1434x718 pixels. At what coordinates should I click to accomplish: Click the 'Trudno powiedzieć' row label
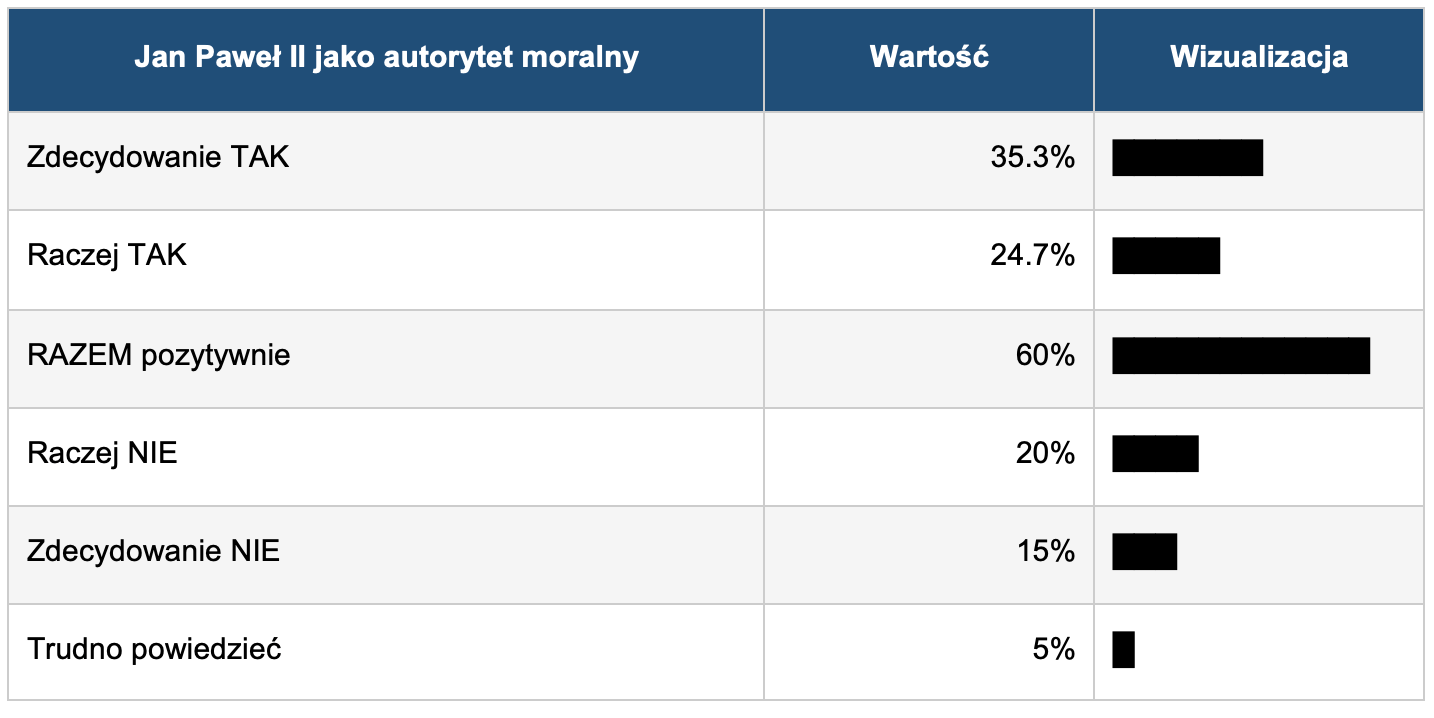[x=154, y=650]
